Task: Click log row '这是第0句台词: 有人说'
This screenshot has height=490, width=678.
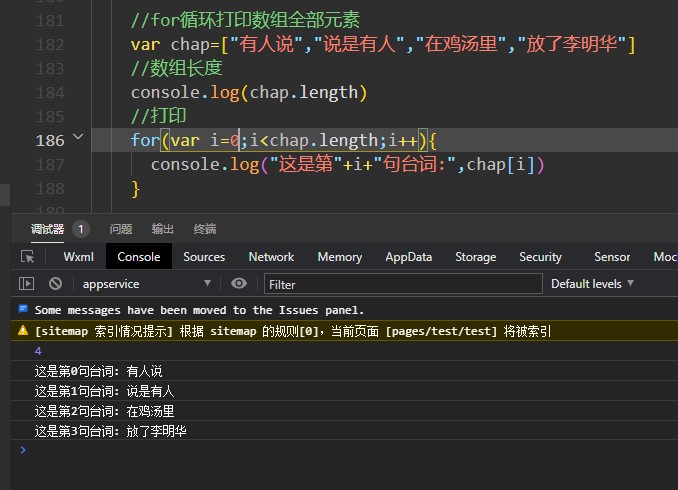Action: coord(344,371)
